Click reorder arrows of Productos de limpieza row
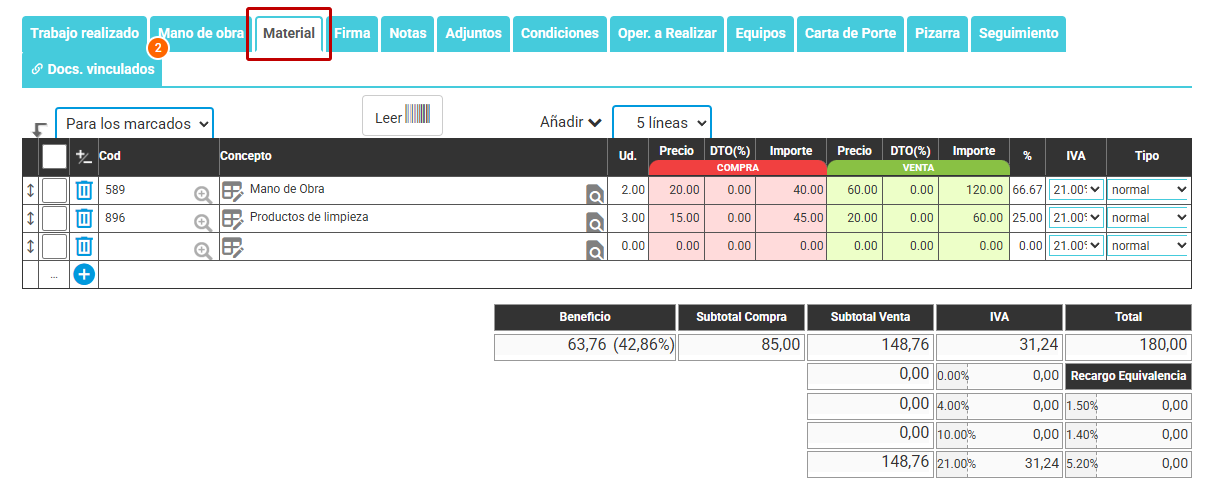This screenshot has width=1206, height=501. 30,218
